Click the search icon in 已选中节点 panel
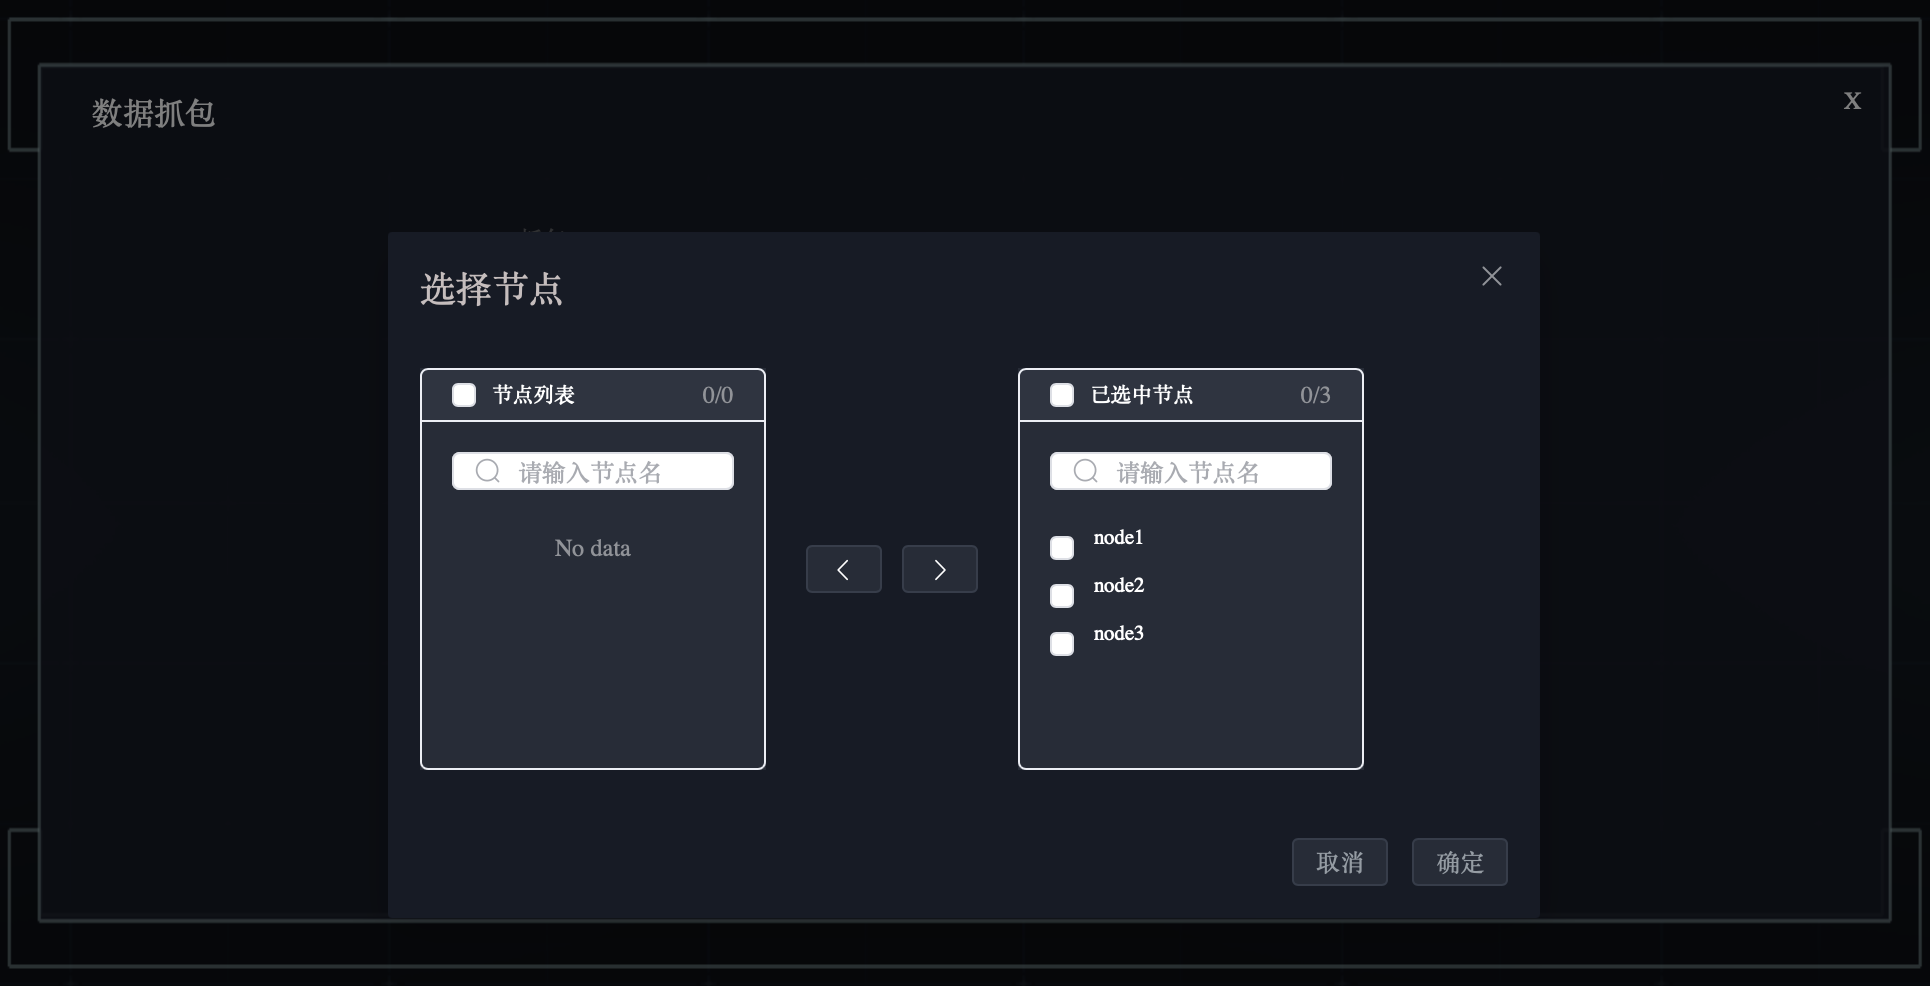Image resolution: width=1930 pixels, height=986 pixels. (x=1085, y=471)
